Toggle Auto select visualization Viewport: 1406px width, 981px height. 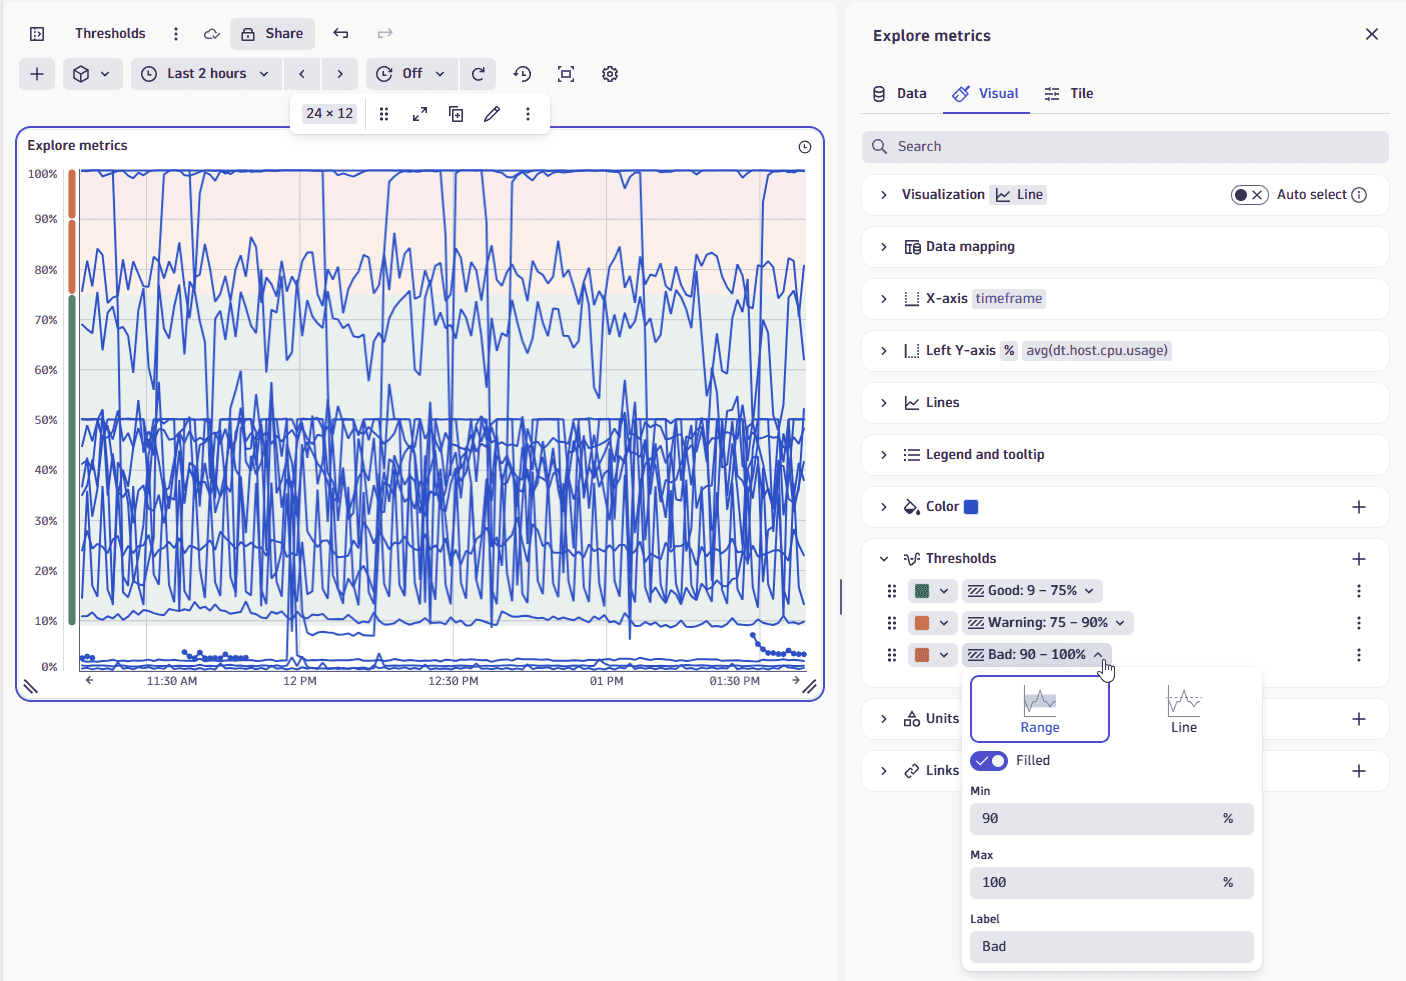coord(1249,195)
